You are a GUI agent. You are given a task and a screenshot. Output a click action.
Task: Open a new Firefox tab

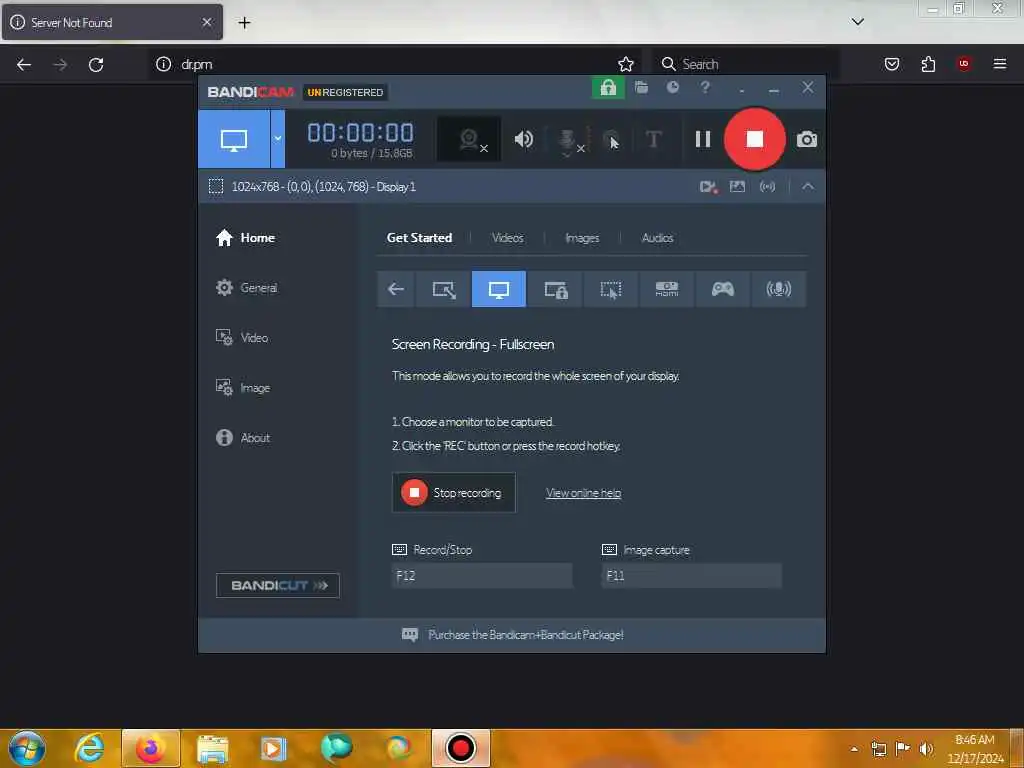pyautogui.click(x=244, y=23)
